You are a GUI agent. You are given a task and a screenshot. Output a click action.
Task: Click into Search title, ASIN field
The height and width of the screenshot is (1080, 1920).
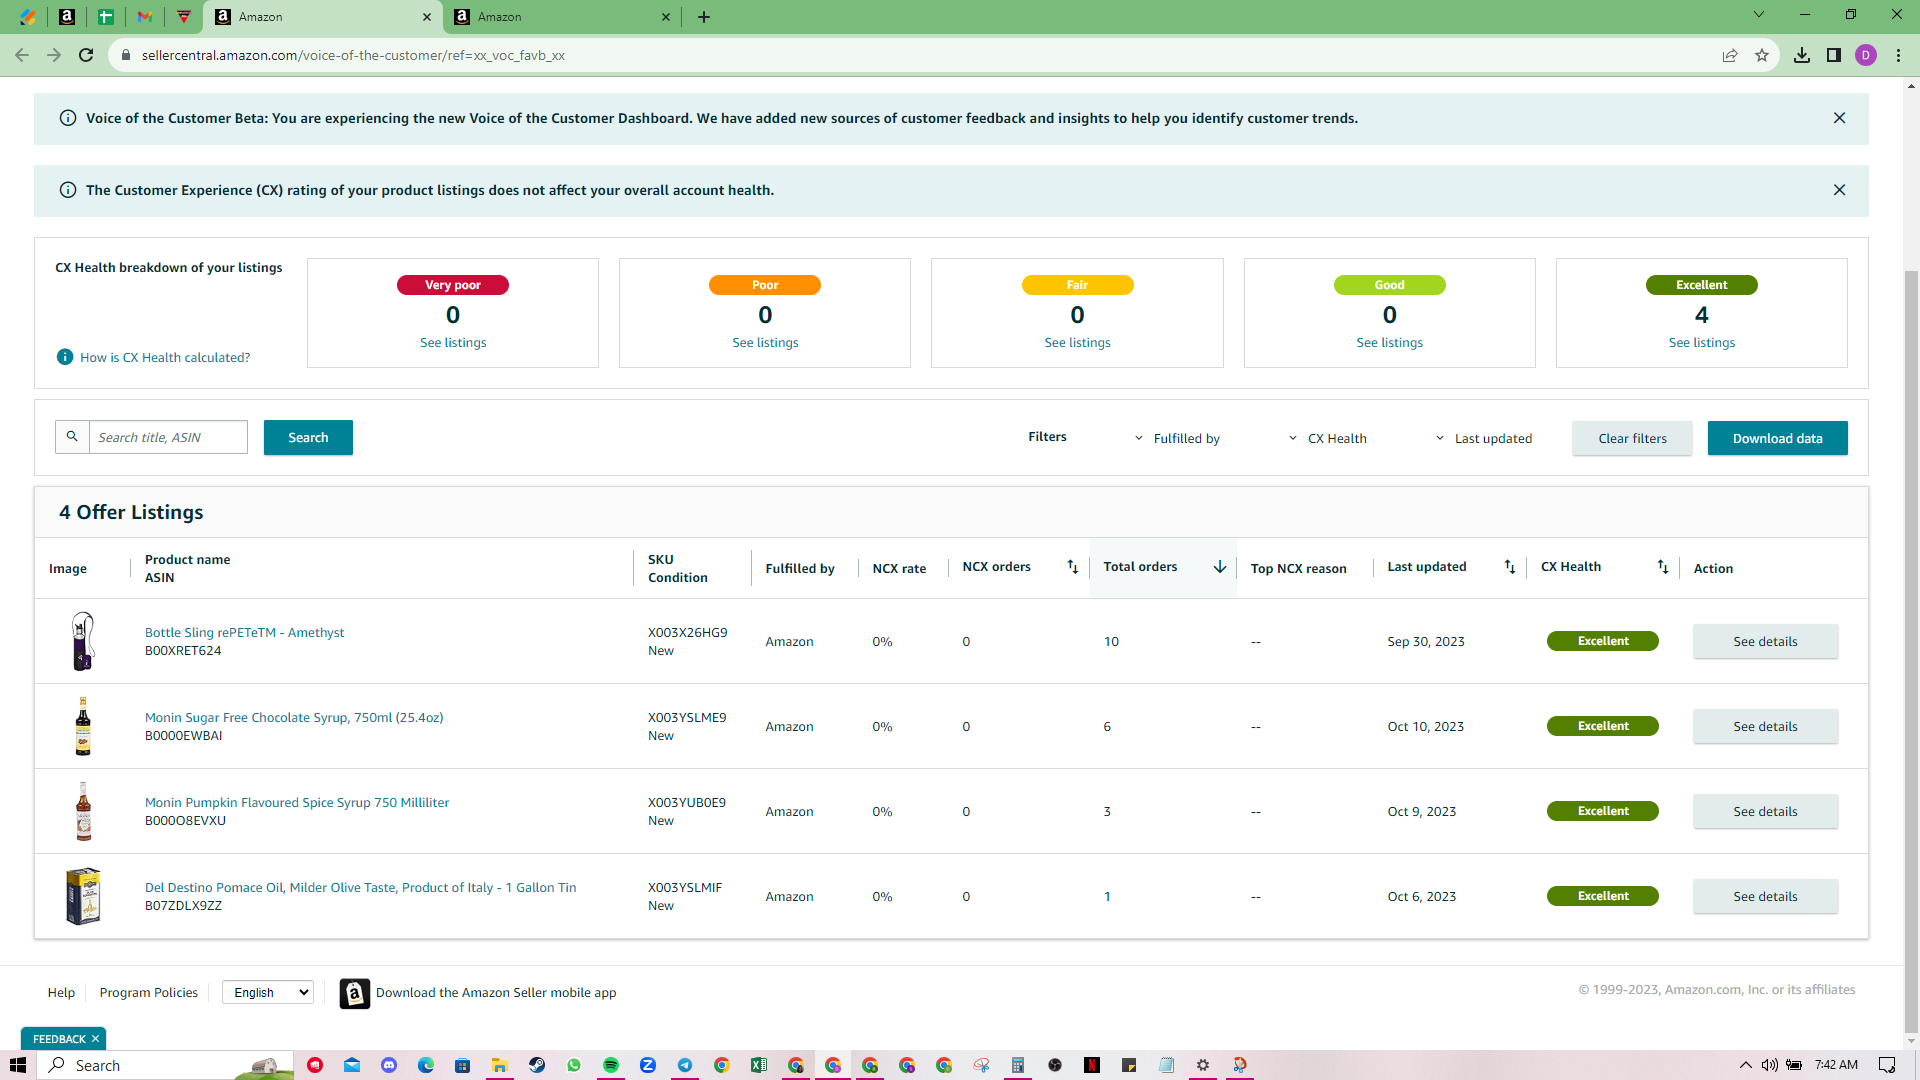[168, 437]
